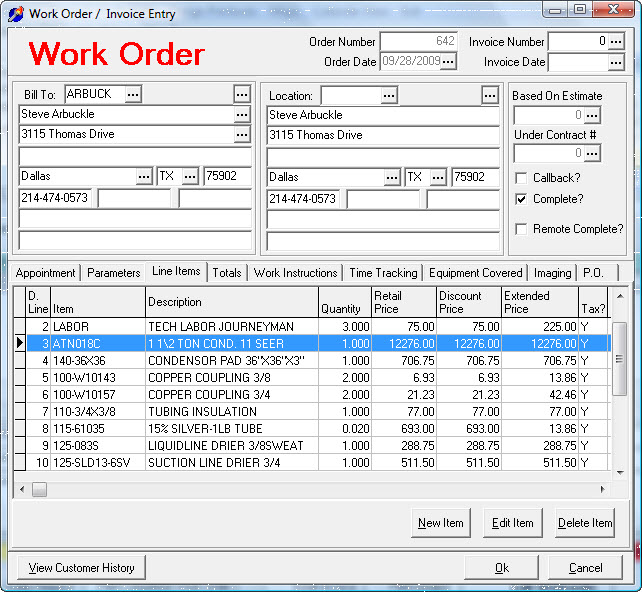Open the Order Date picker ellipsis button
Screen dimensions: 642x592
pyautogui.click(x=448, y=62)
